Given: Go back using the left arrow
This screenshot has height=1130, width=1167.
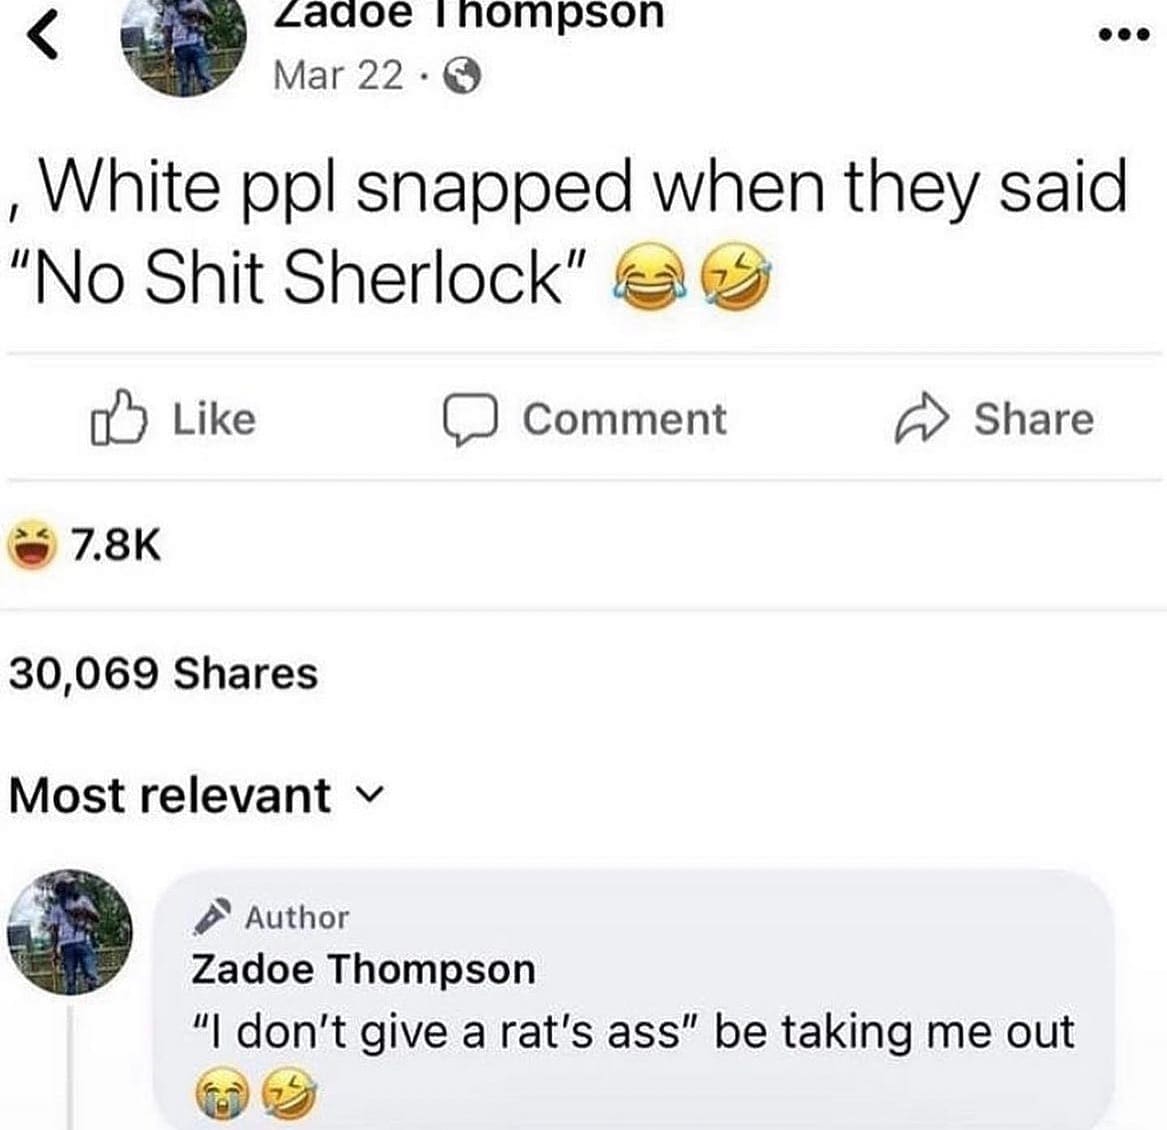Looking at the screenshot, I should (42, 36).
